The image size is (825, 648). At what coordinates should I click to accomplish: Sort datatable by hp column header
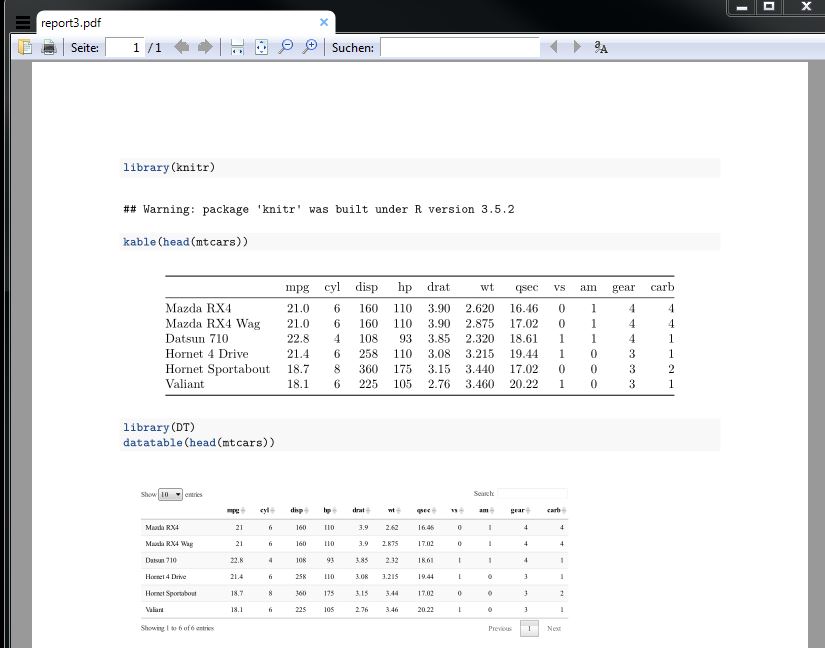(328, 510)
